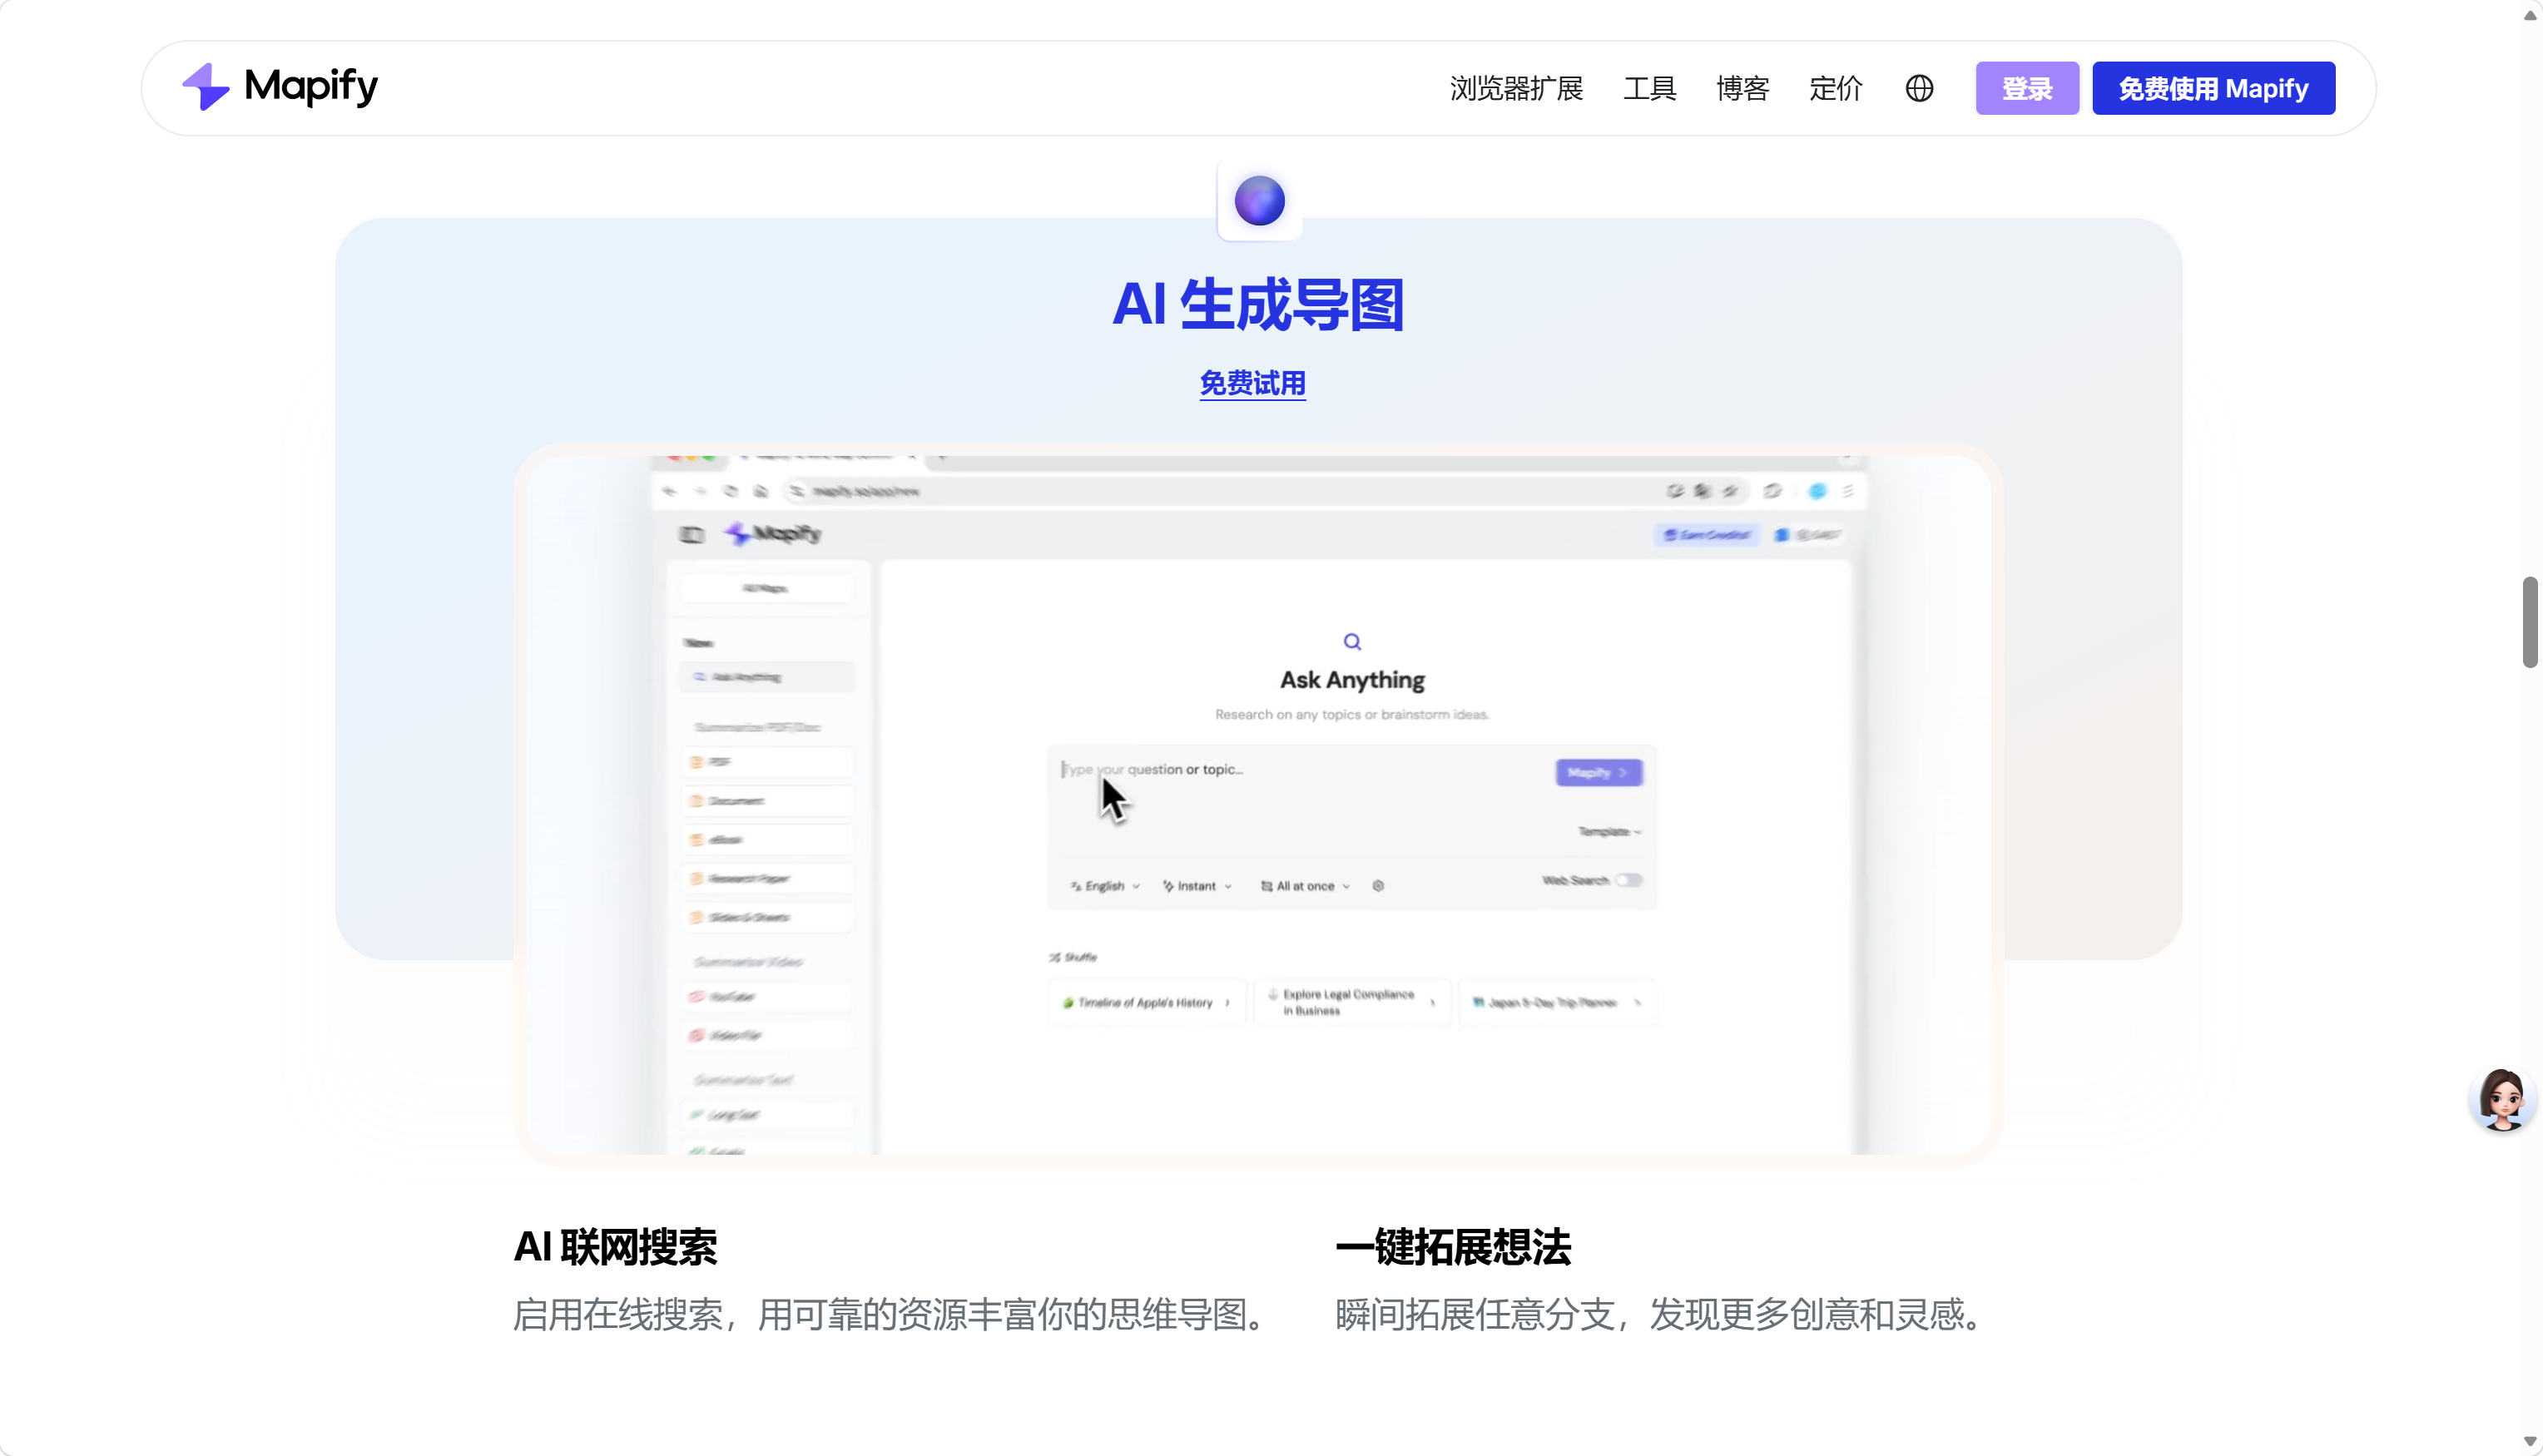The height and width of the screenshot is (1456, 2543).
Task: Click the 免费使用 Mapify button
Action: [x=2213, y=88]
